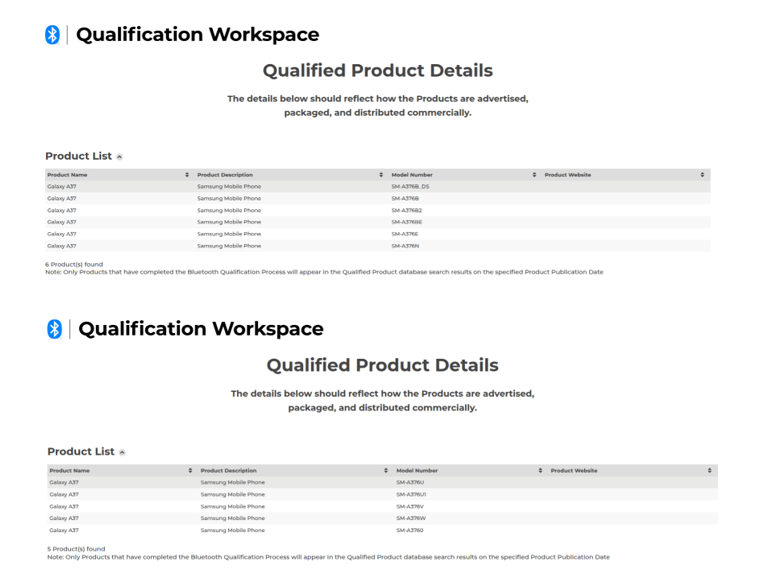Click Model Number sort arrows in bottom table
779x573 pixels.
pos(540,470)
